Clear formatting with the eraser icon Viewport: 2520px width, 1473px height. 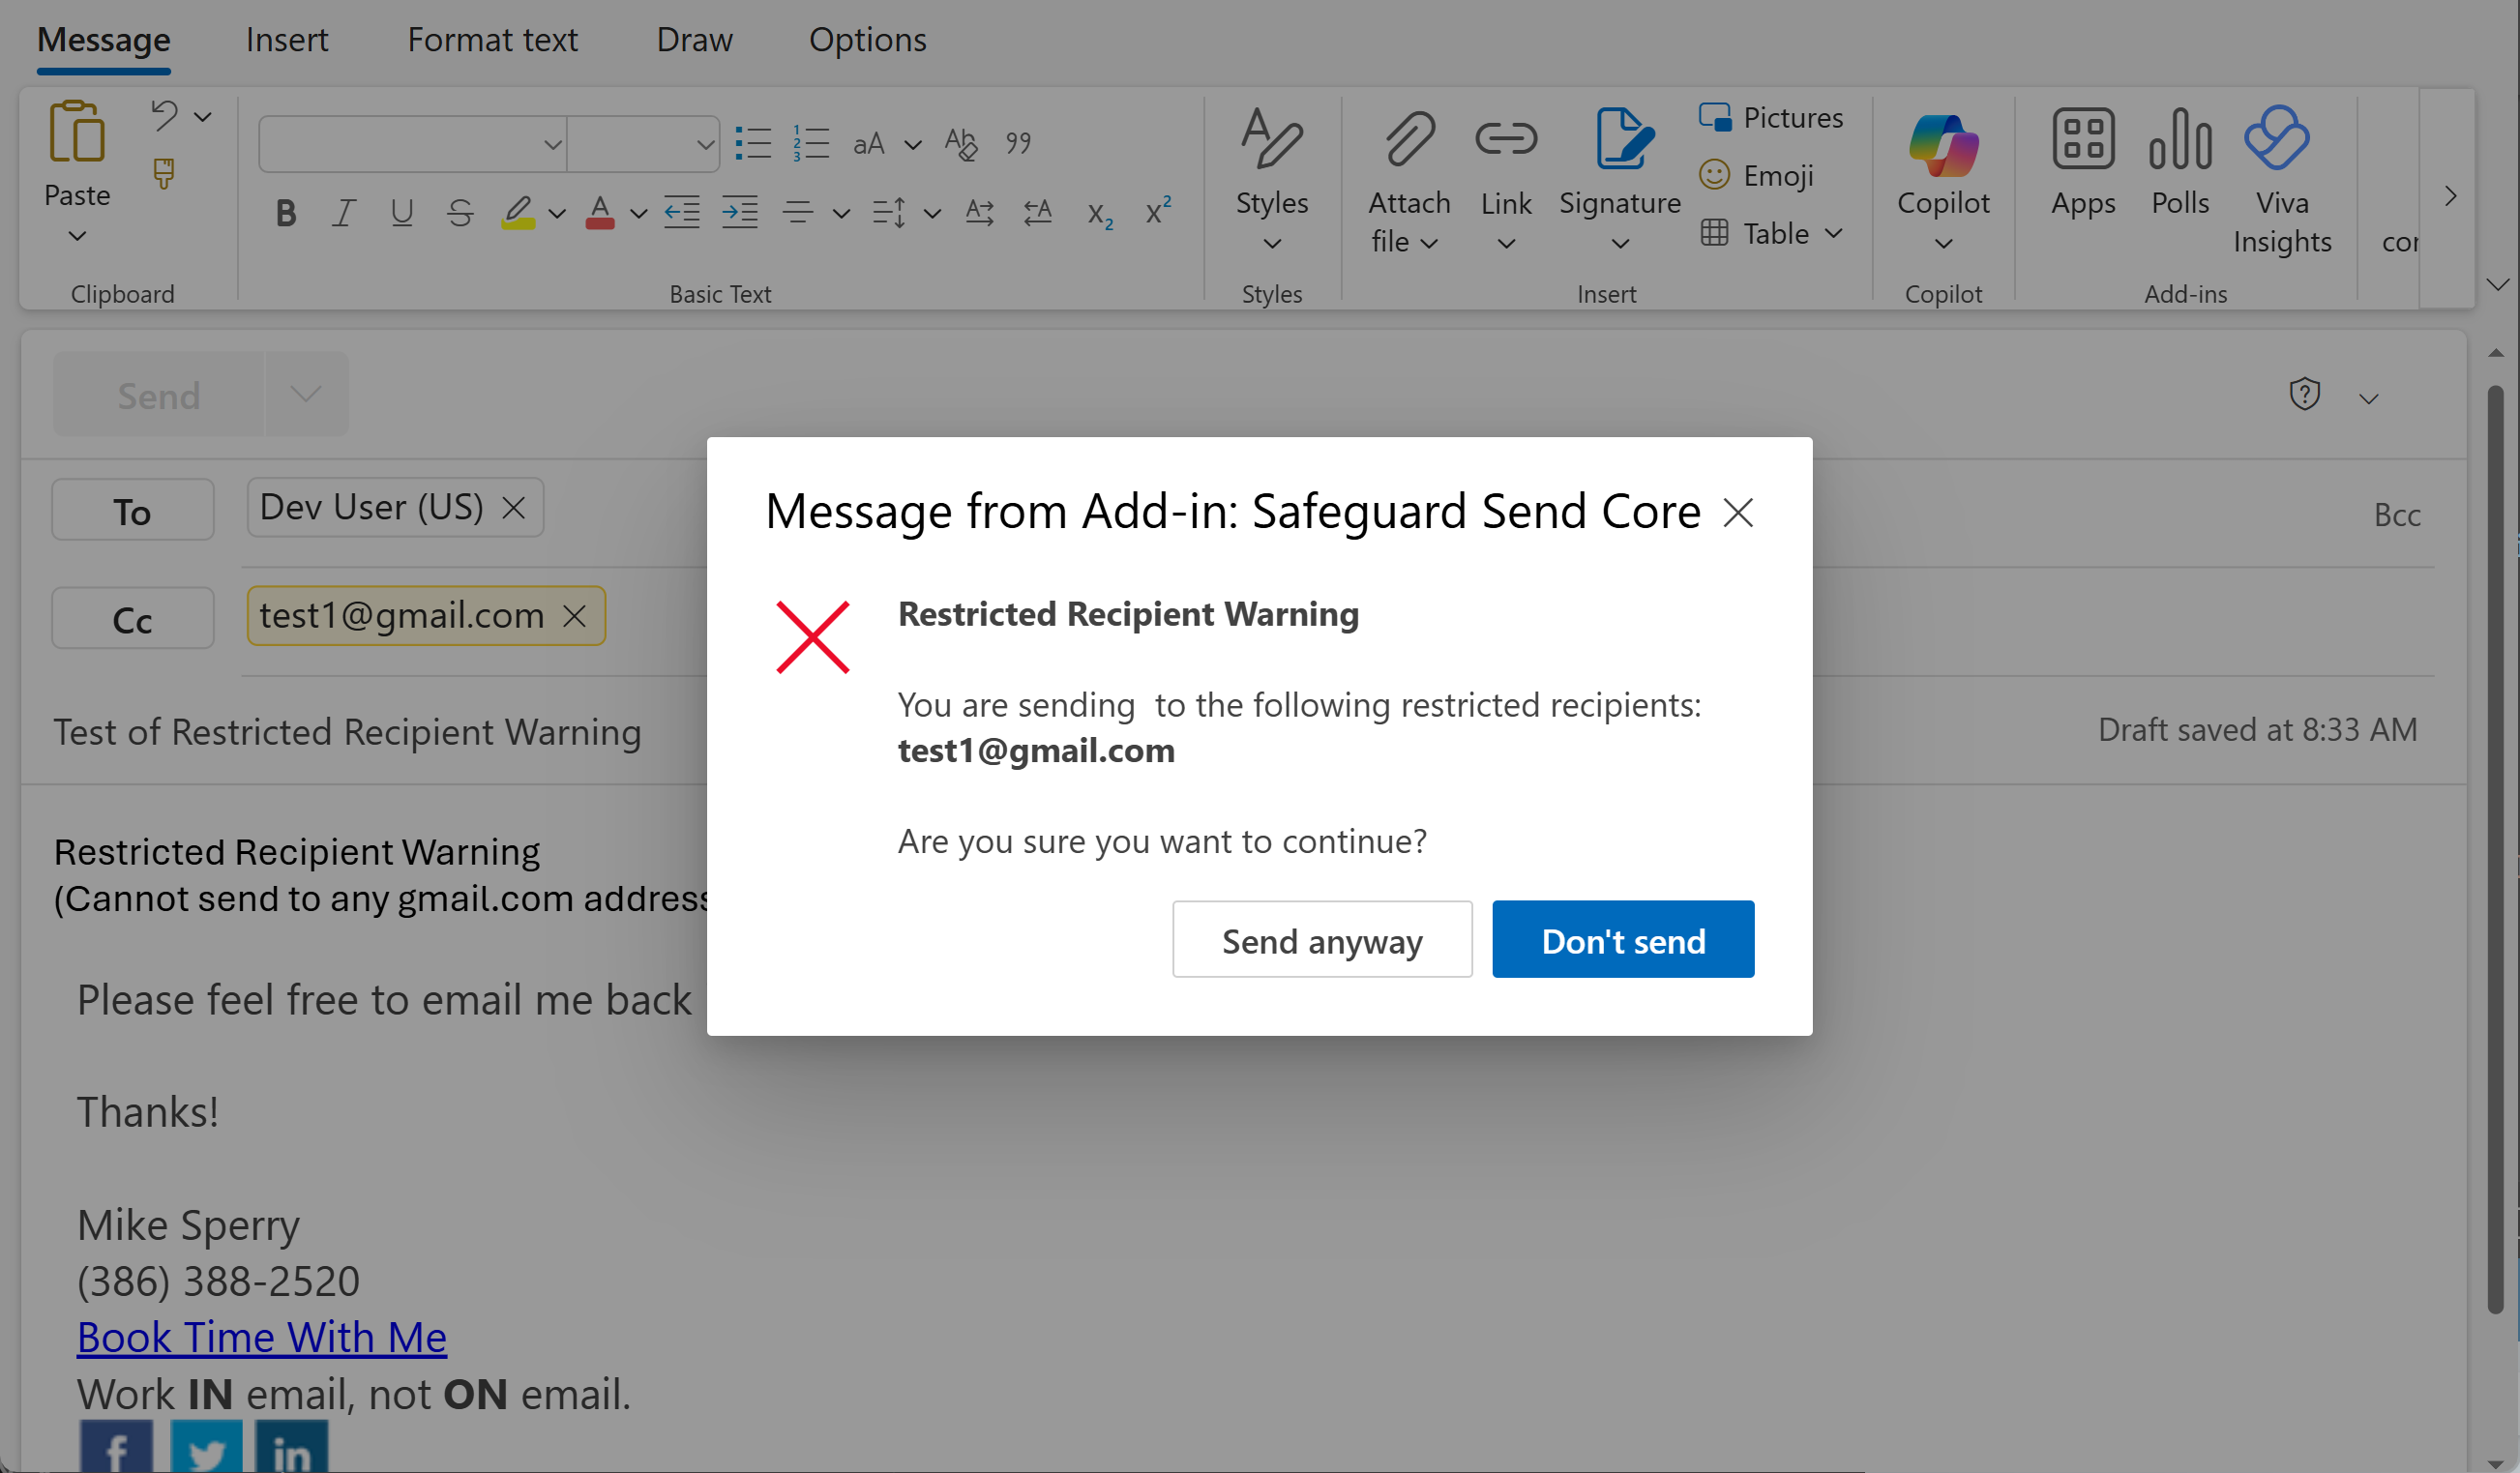961,143
